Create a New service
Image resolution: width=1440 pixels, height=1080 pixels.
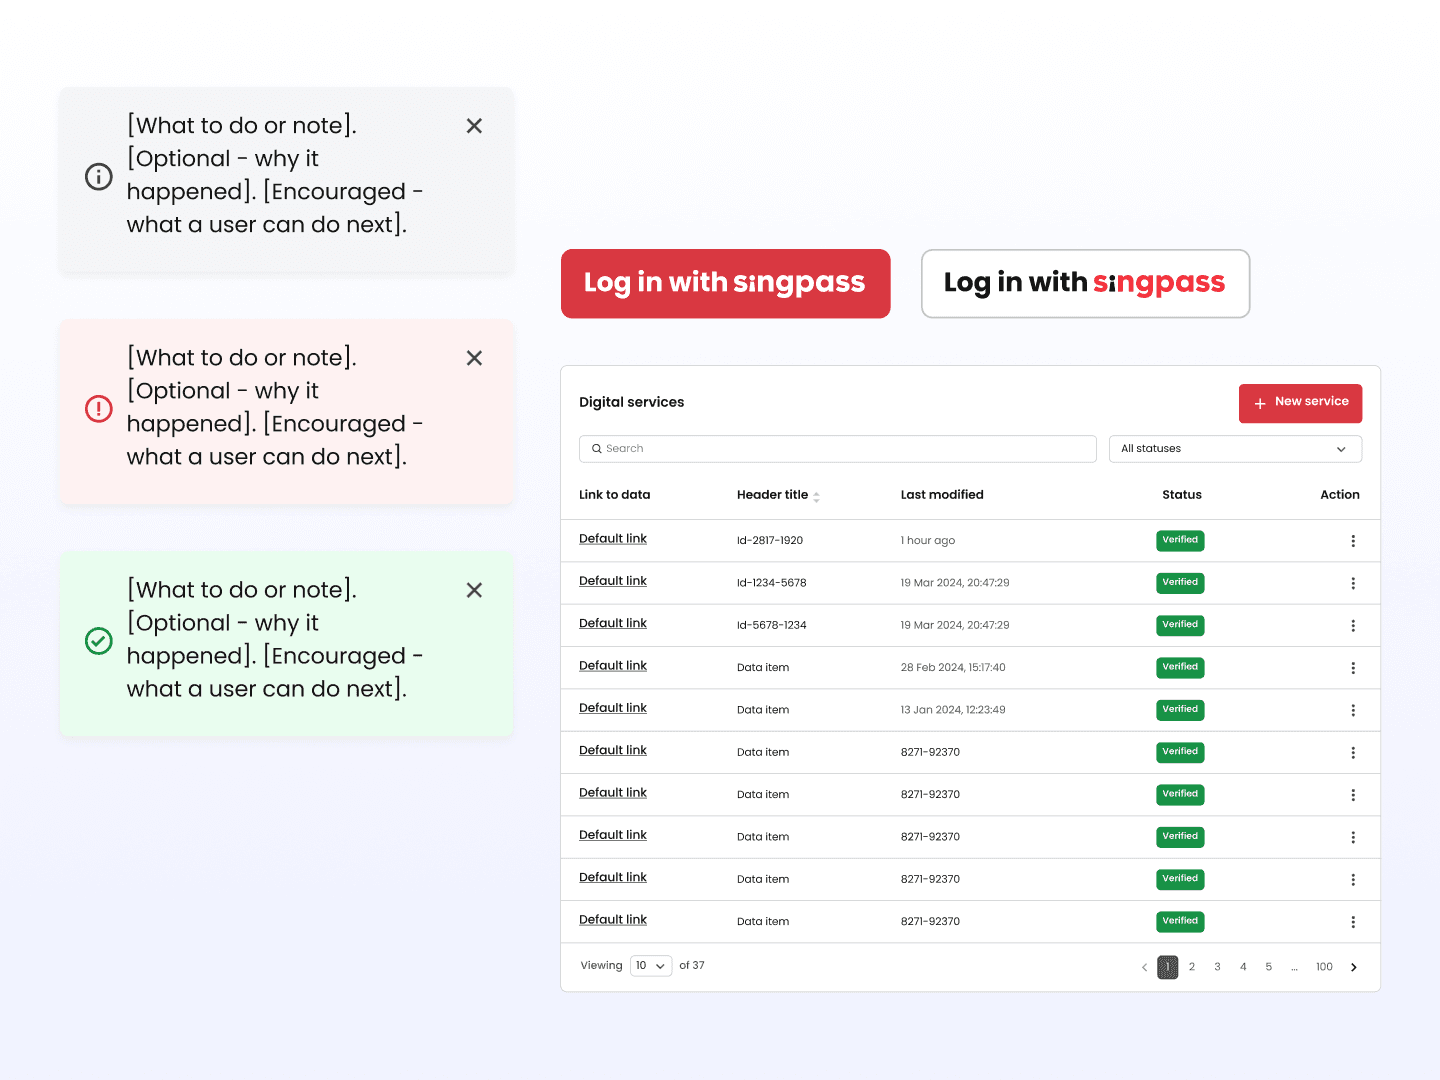tap(1300, 403)
